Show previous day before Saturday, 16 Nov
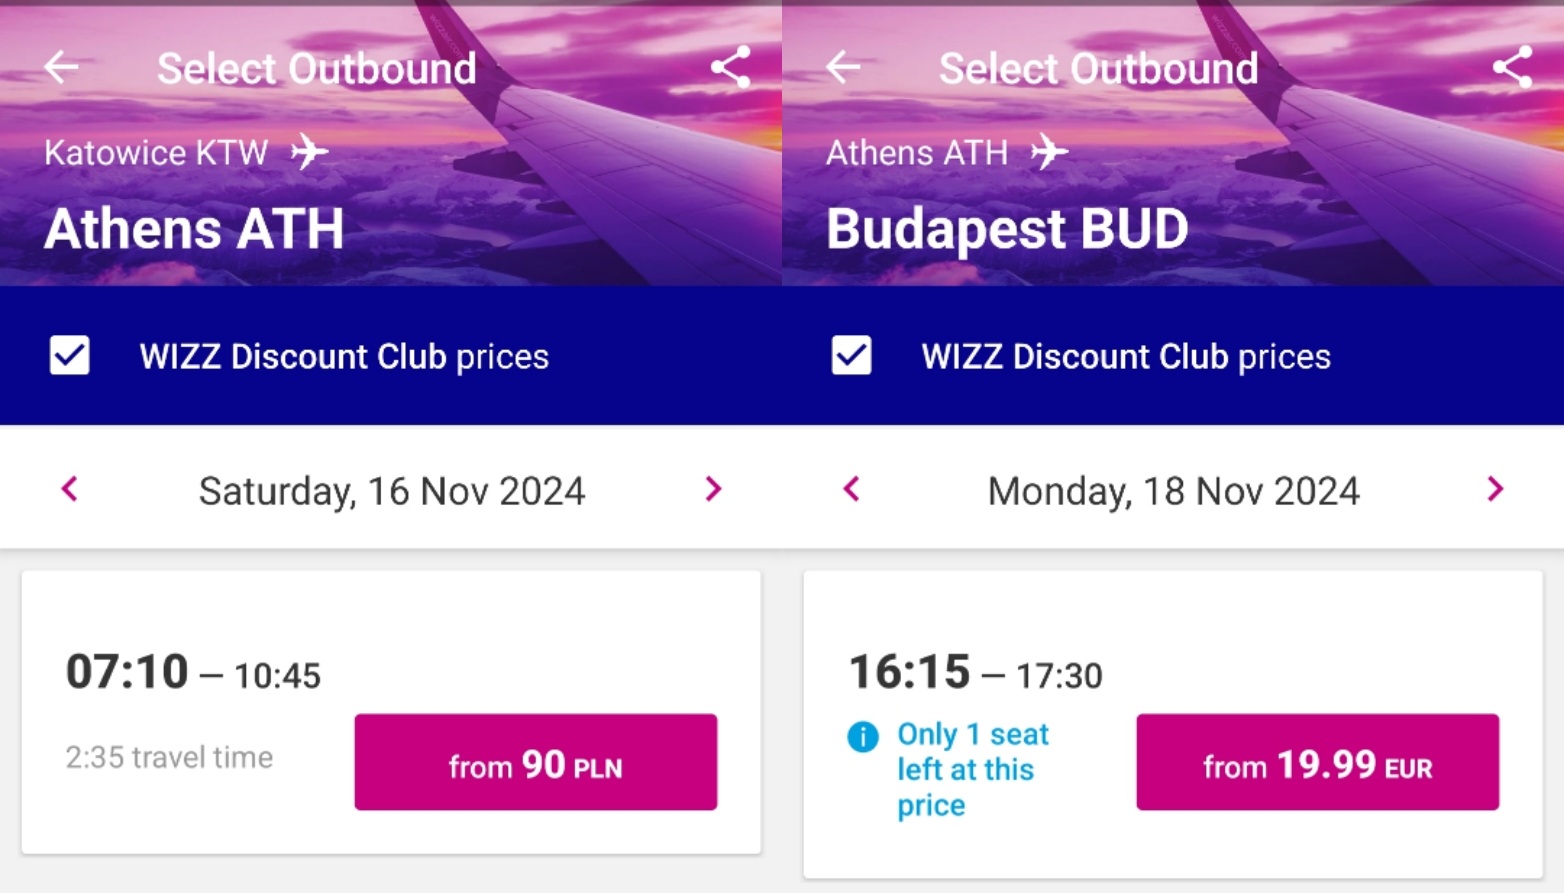The image size is (1564, 893). pos(69,489)
